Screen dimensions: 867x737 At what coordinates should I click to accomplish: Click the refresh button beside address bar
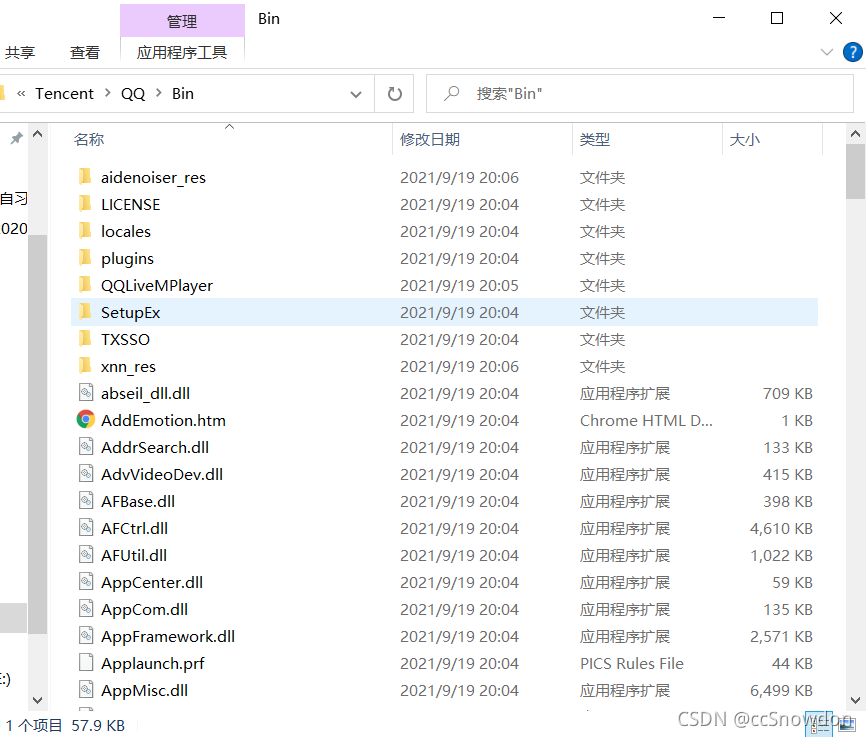coord(394,93)
